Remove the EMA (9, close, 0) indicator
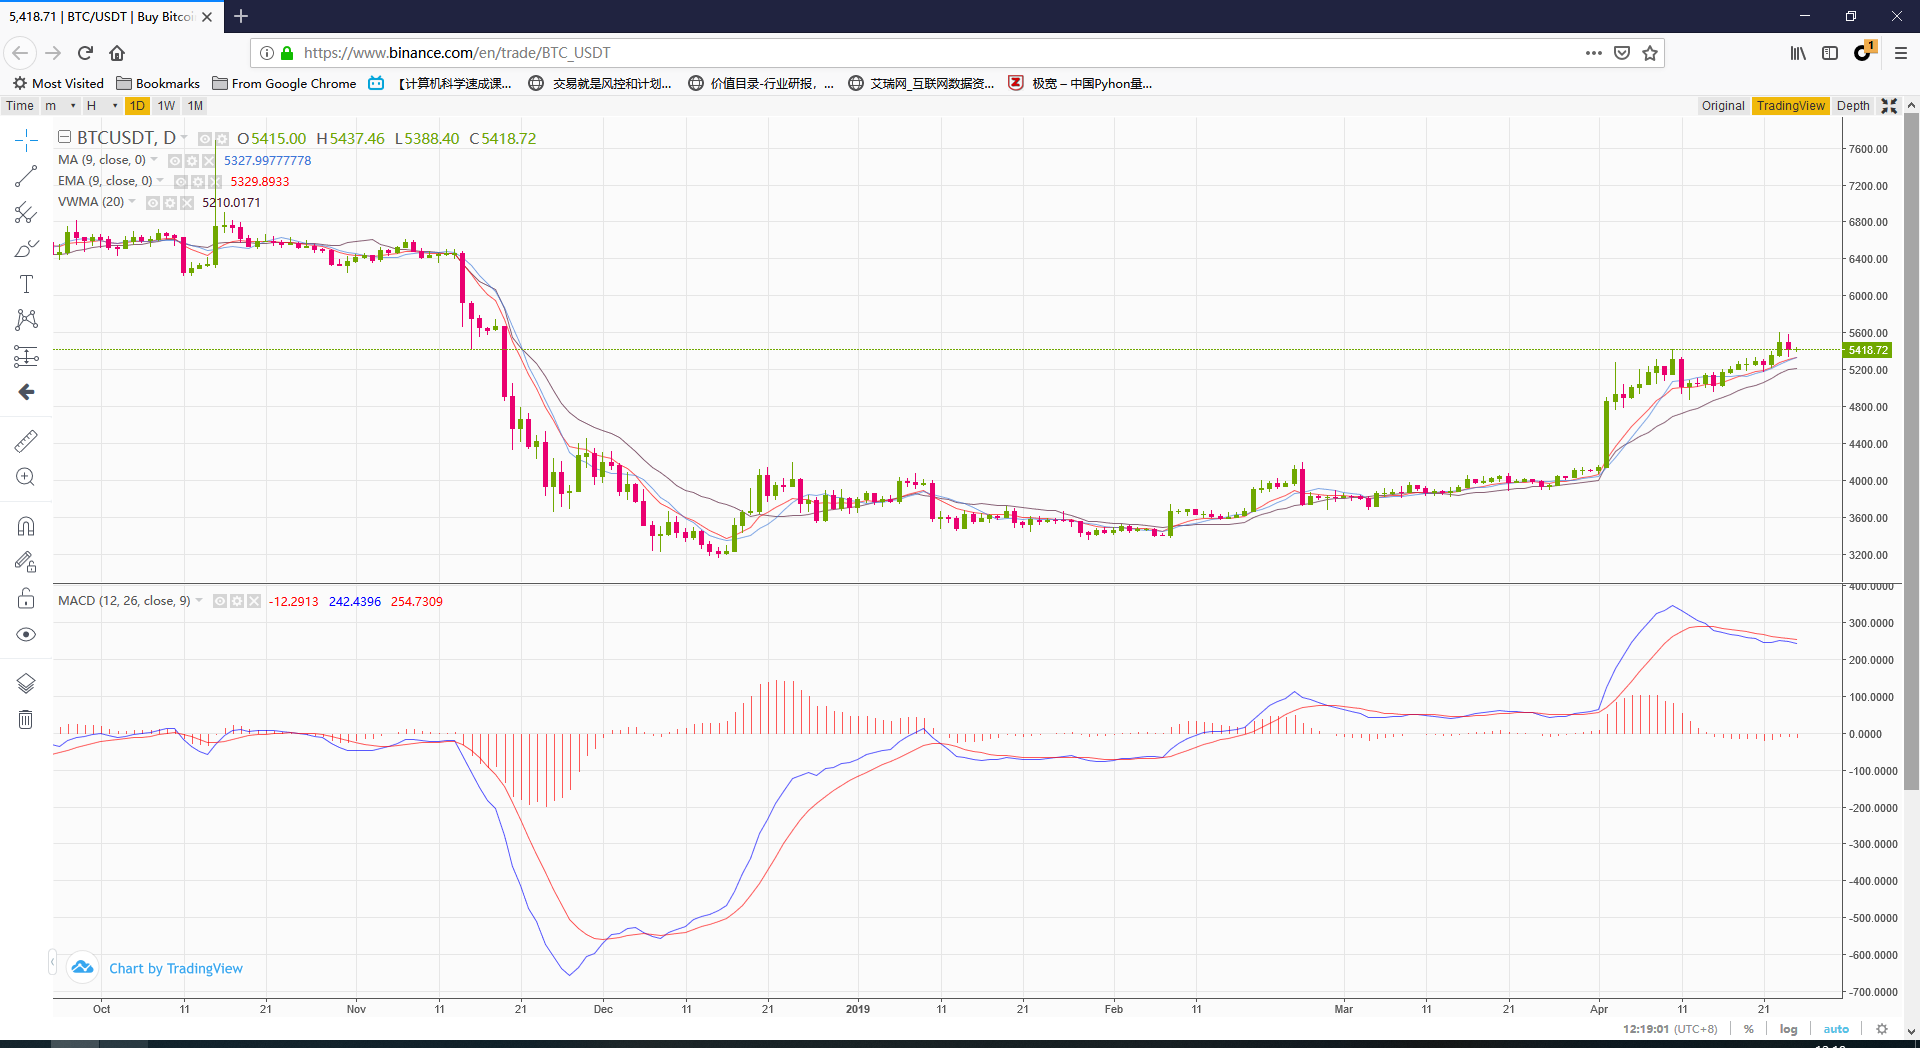This screenshot has width=1920, height=1048. (x=214, y=182)
